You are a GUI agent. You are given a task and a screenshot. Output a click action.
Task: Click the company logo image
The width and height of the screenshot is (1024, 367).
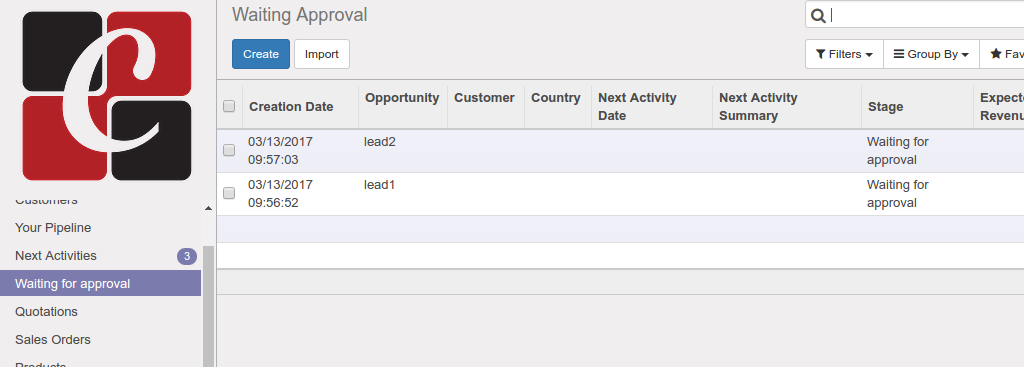pos(106,95)
